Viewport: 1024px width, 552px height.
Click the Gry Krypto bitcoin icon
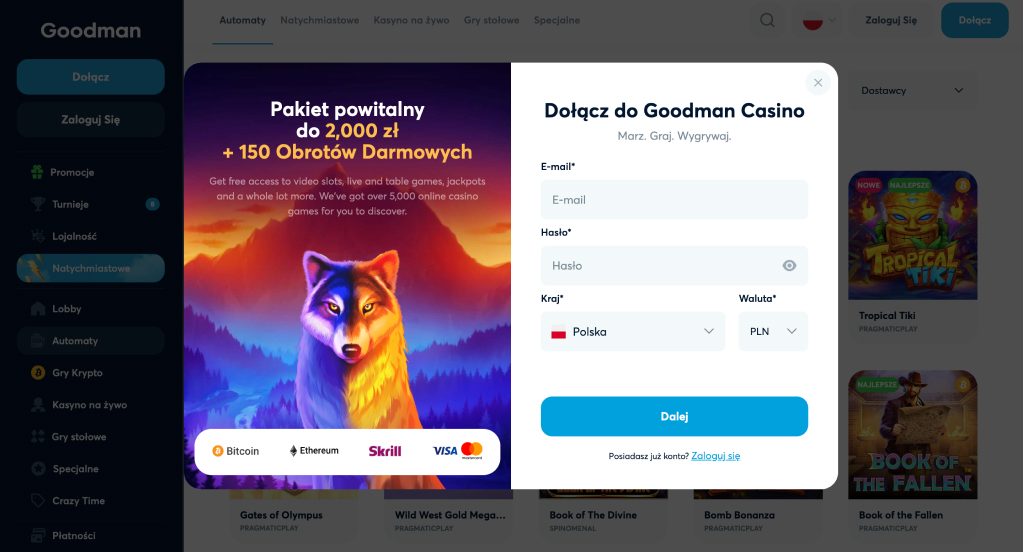click(38, 373)
